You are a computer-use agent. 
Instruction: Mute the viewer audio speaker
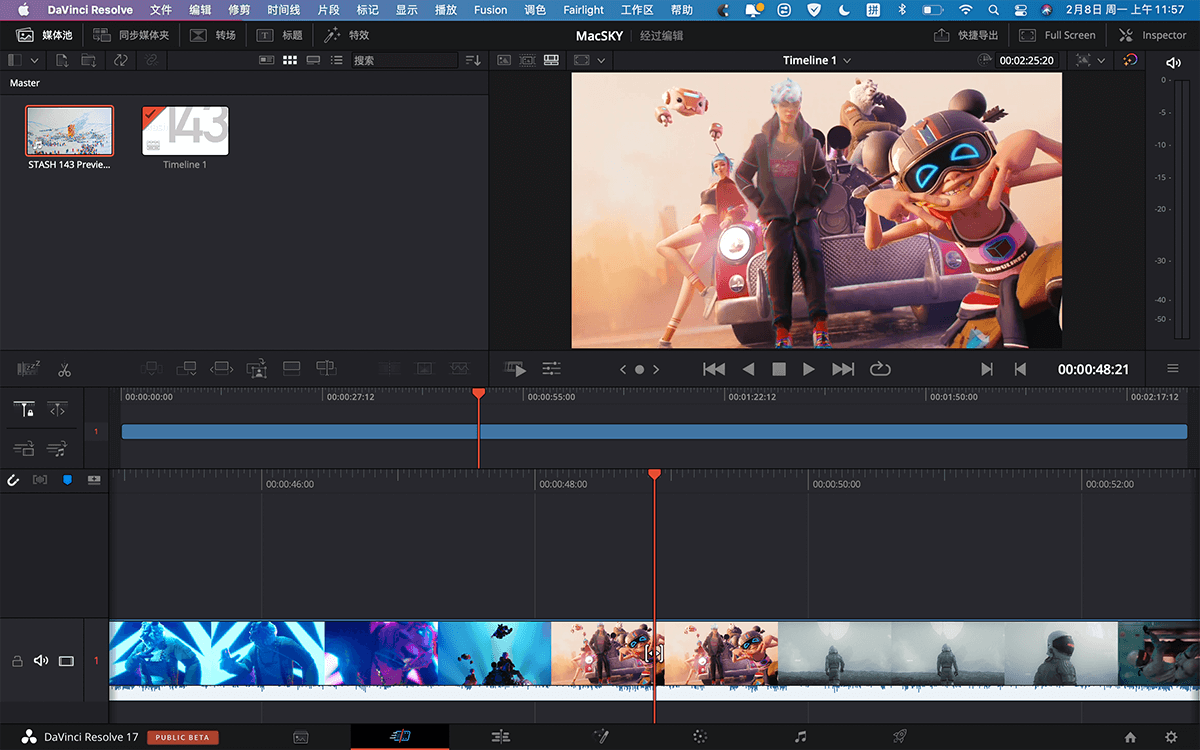pos(1173,62)
